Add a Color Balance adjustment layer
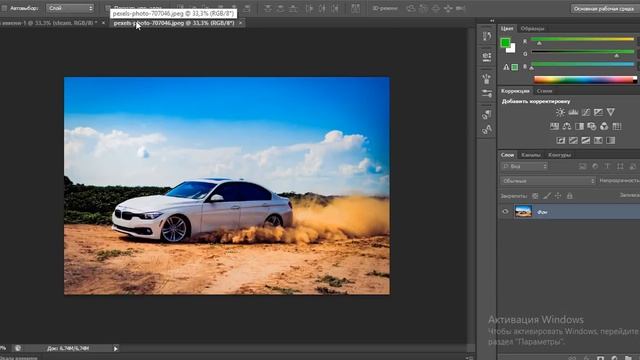Viewport: 640px width, 360px height. [567, 126]
